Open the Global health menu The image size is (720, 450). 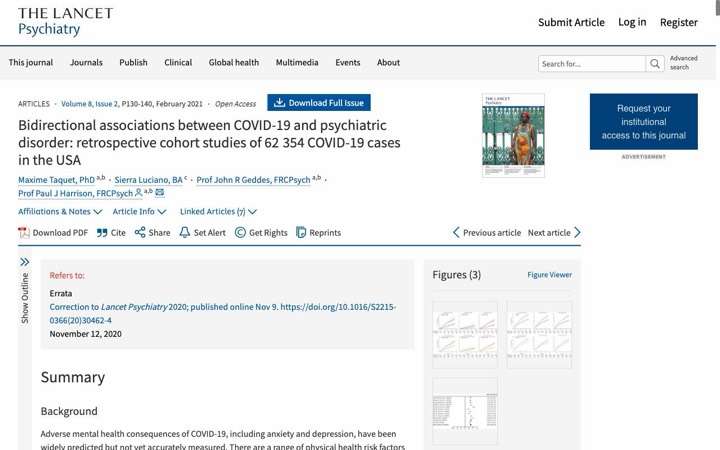pos(234,62)
